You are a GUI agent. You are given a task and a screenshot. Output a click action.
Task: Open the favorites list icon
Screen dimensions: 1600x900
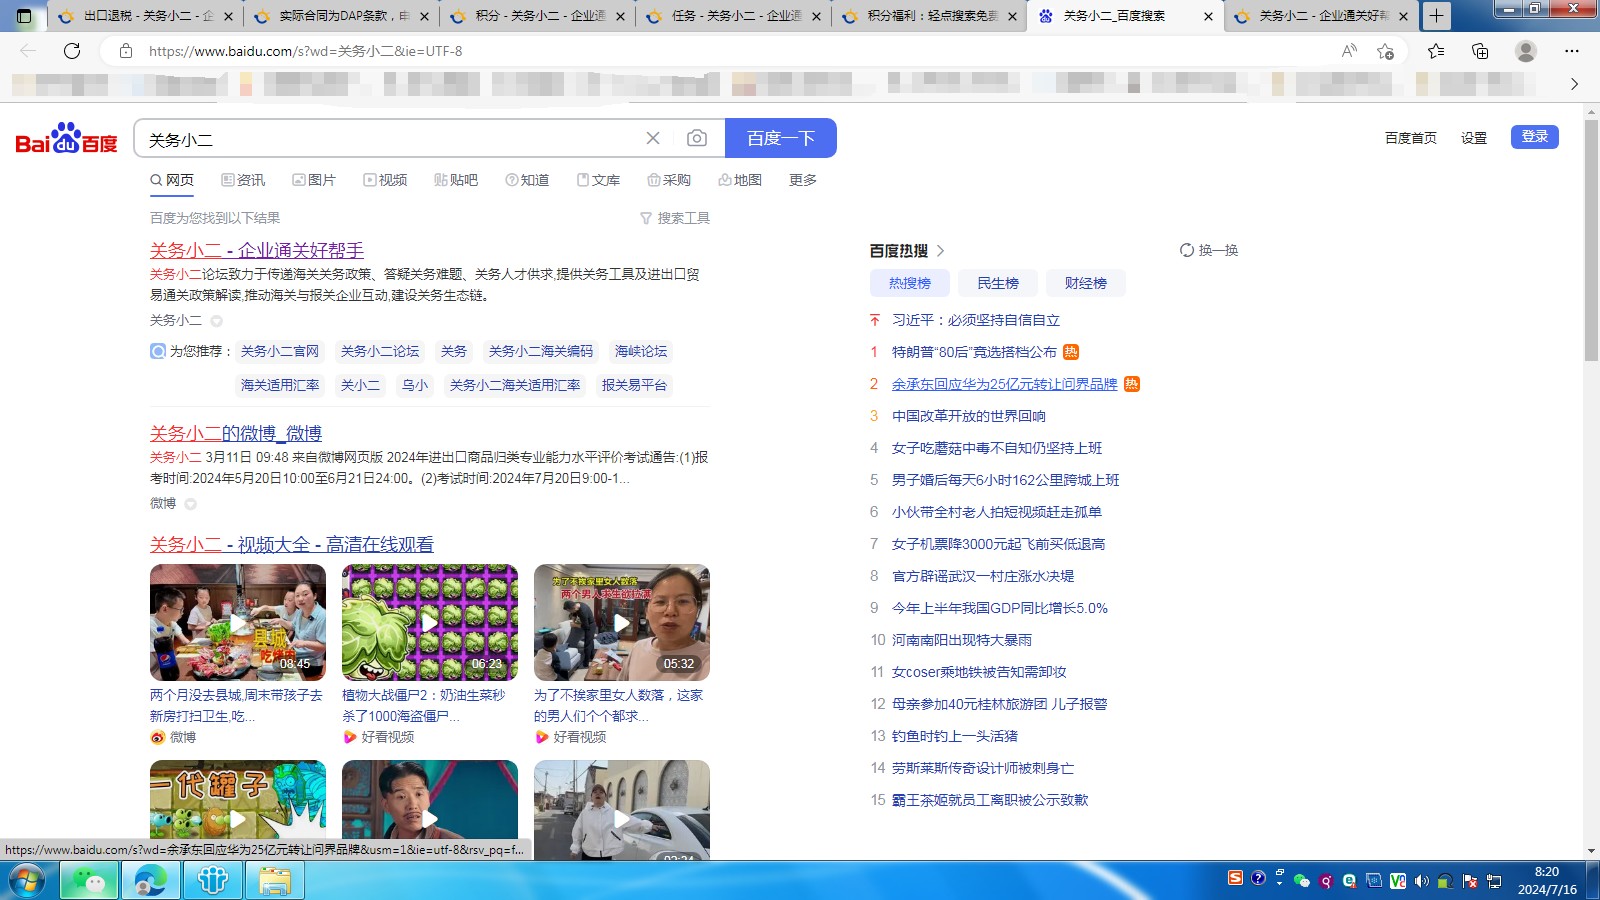point(1436,51)
